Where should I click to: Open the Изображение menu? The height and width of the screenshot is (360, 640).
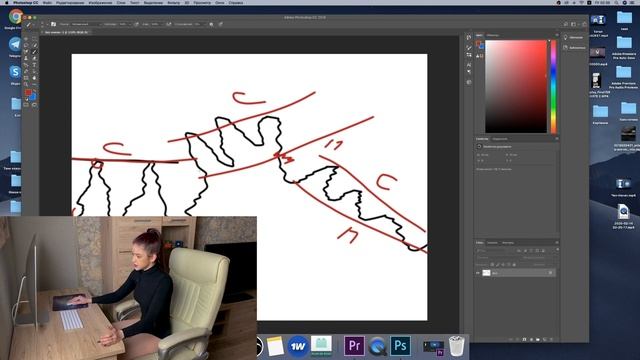100,2
